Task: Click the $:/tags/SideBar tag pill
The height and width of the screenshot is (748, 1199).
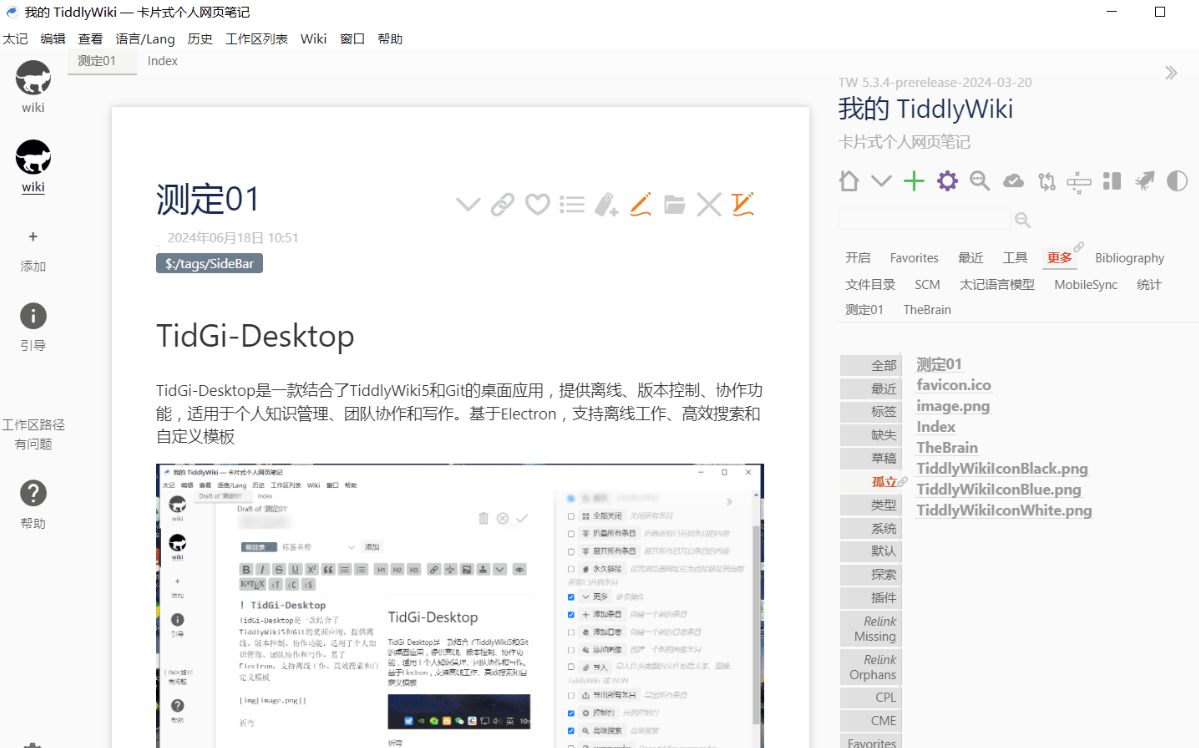Action: pos(210,264)
